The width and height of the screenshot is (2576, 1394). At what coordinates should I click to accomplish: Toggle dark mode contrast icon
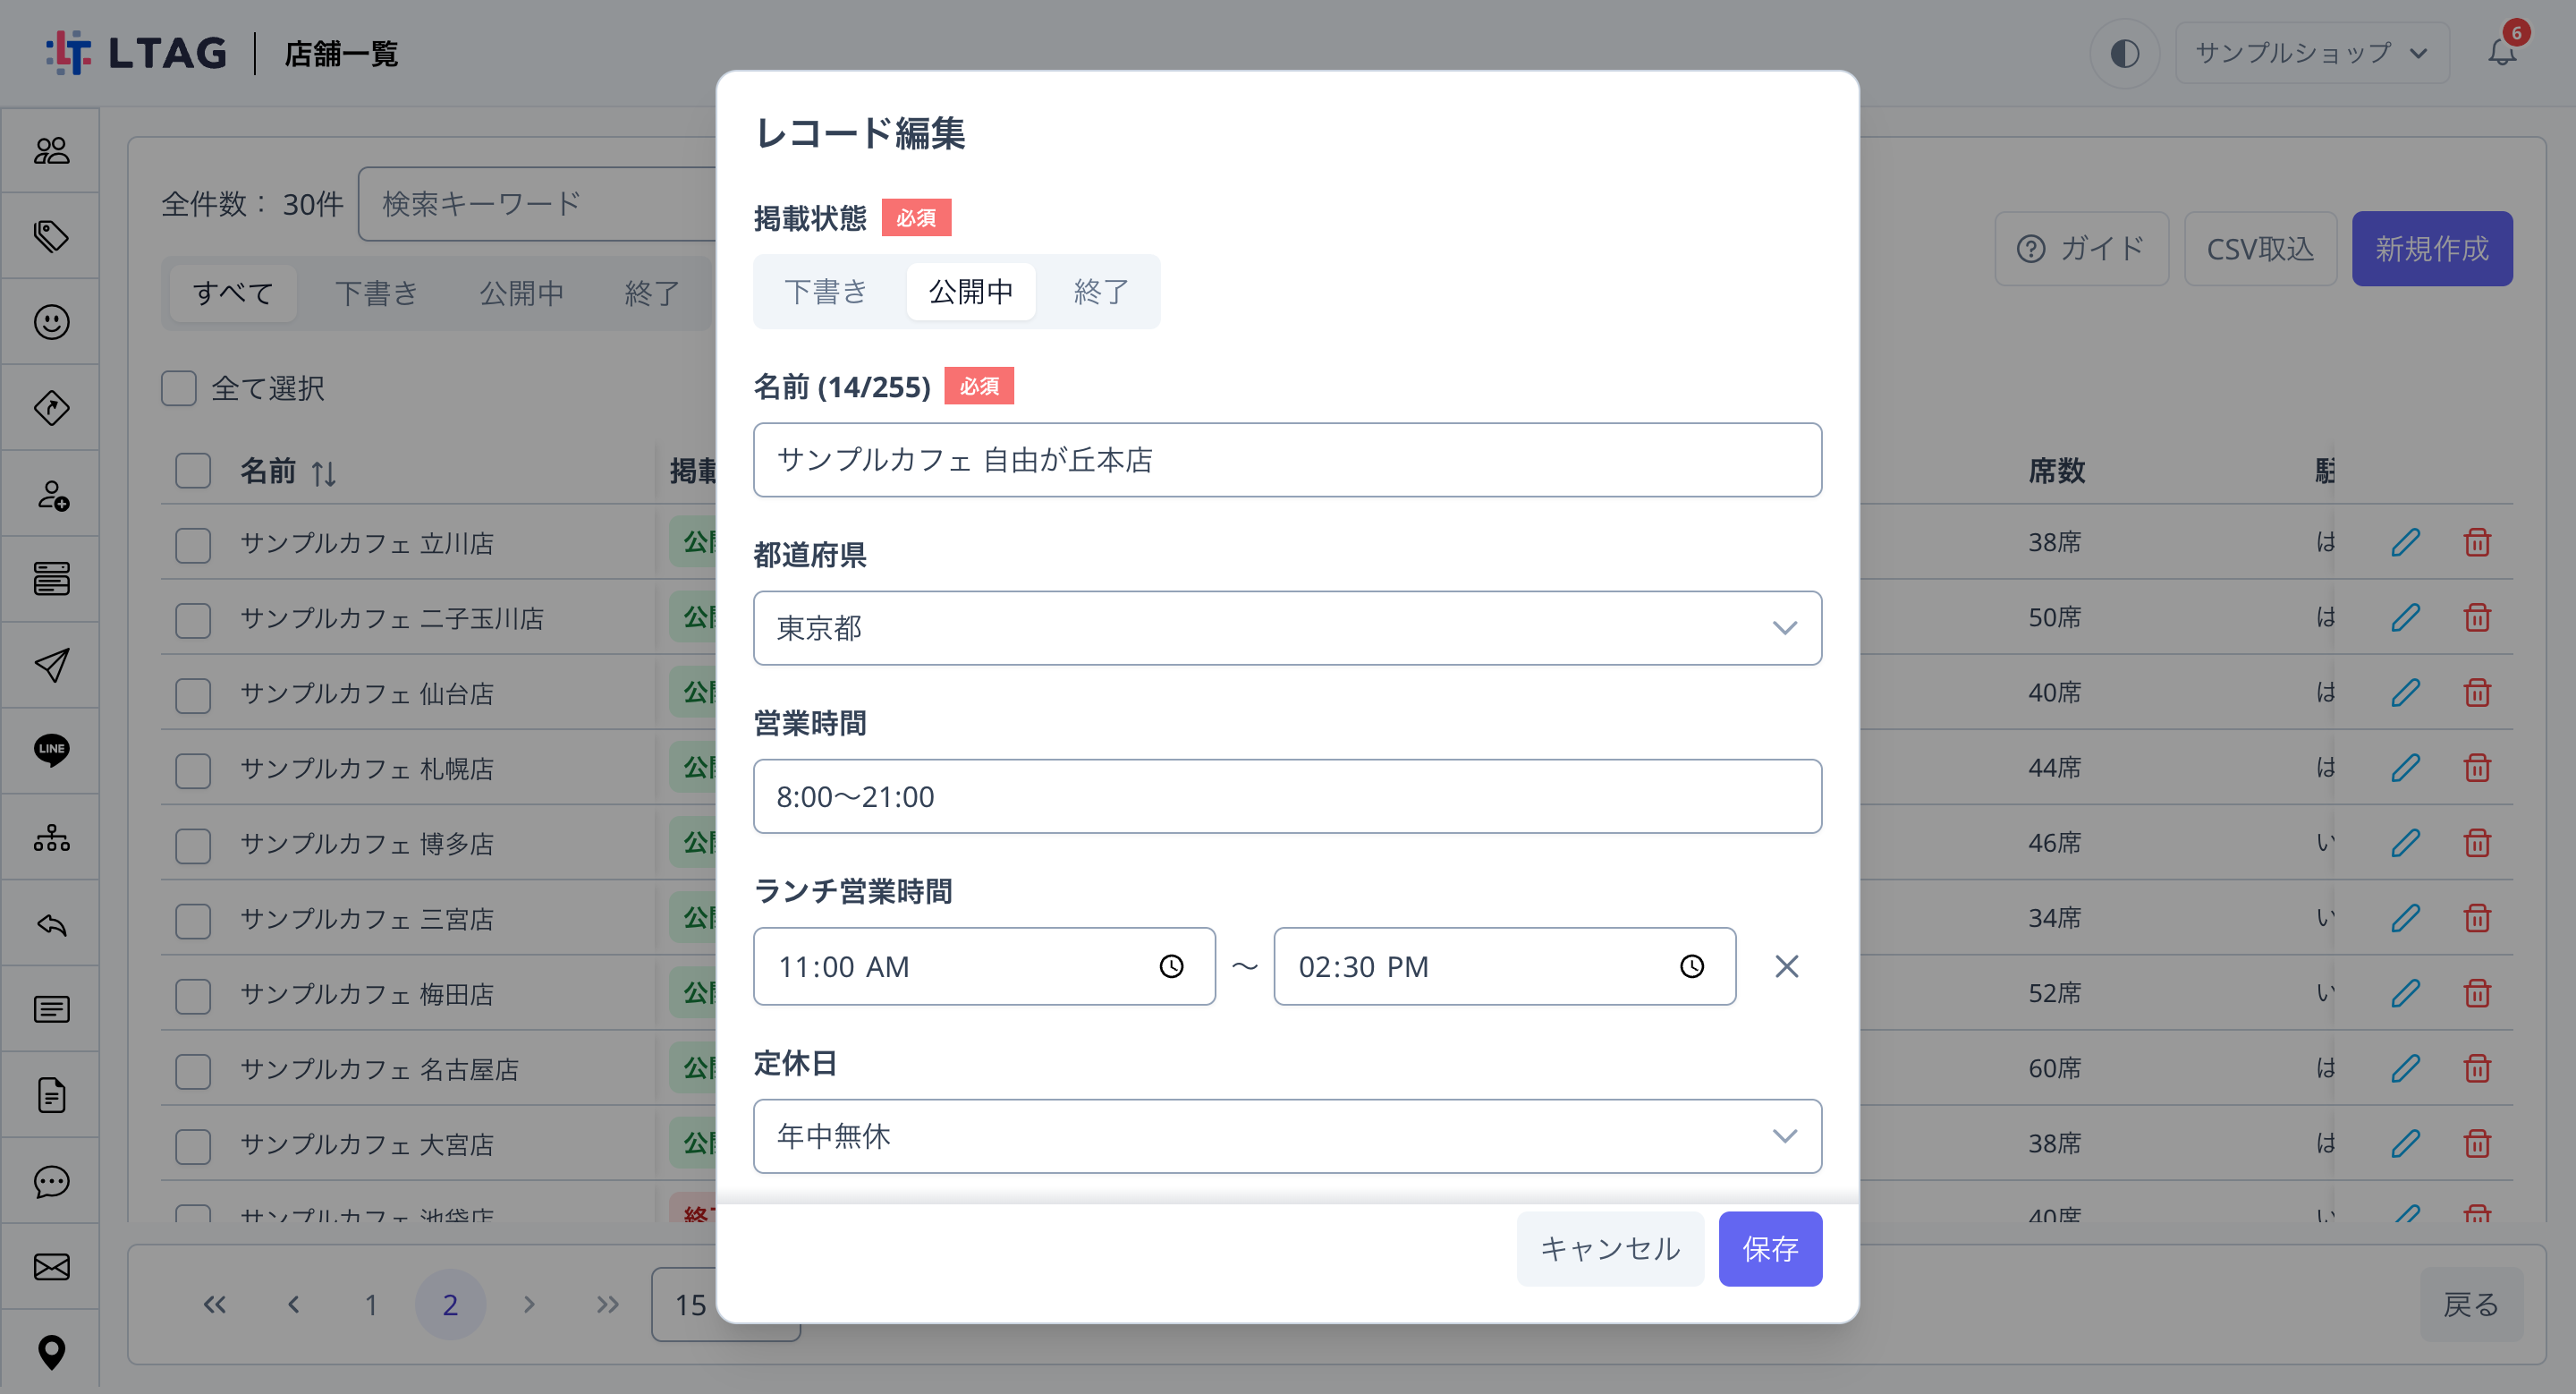point(2124,53)
